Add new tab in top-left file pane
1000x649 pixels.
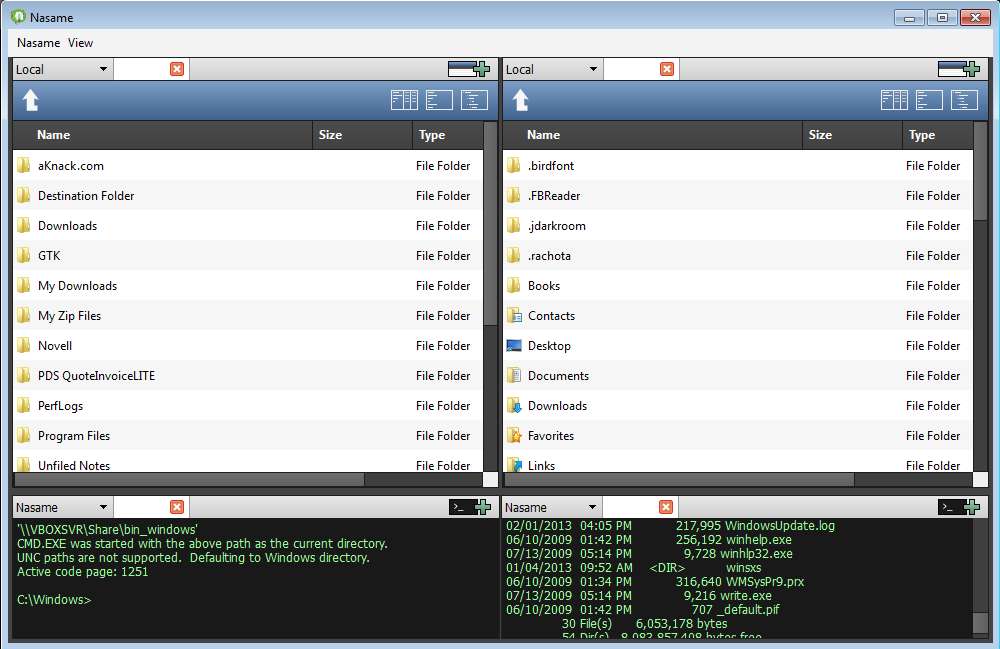(x=469, y=69)
